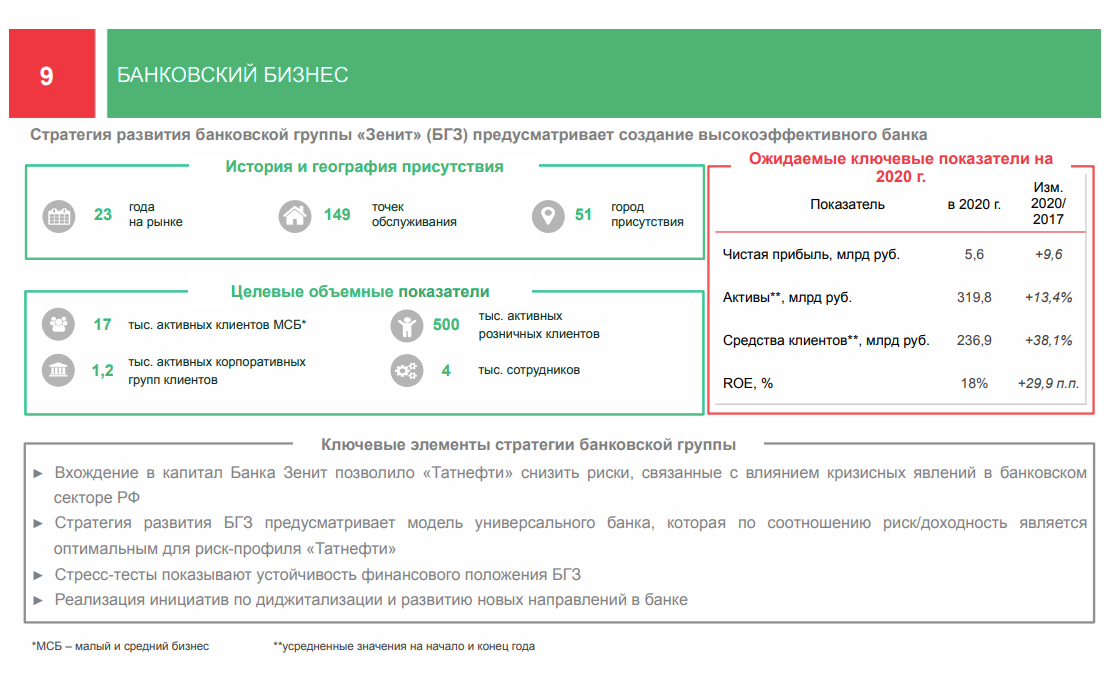Click the 'в 2020 г.' column header

click(974, 205)
